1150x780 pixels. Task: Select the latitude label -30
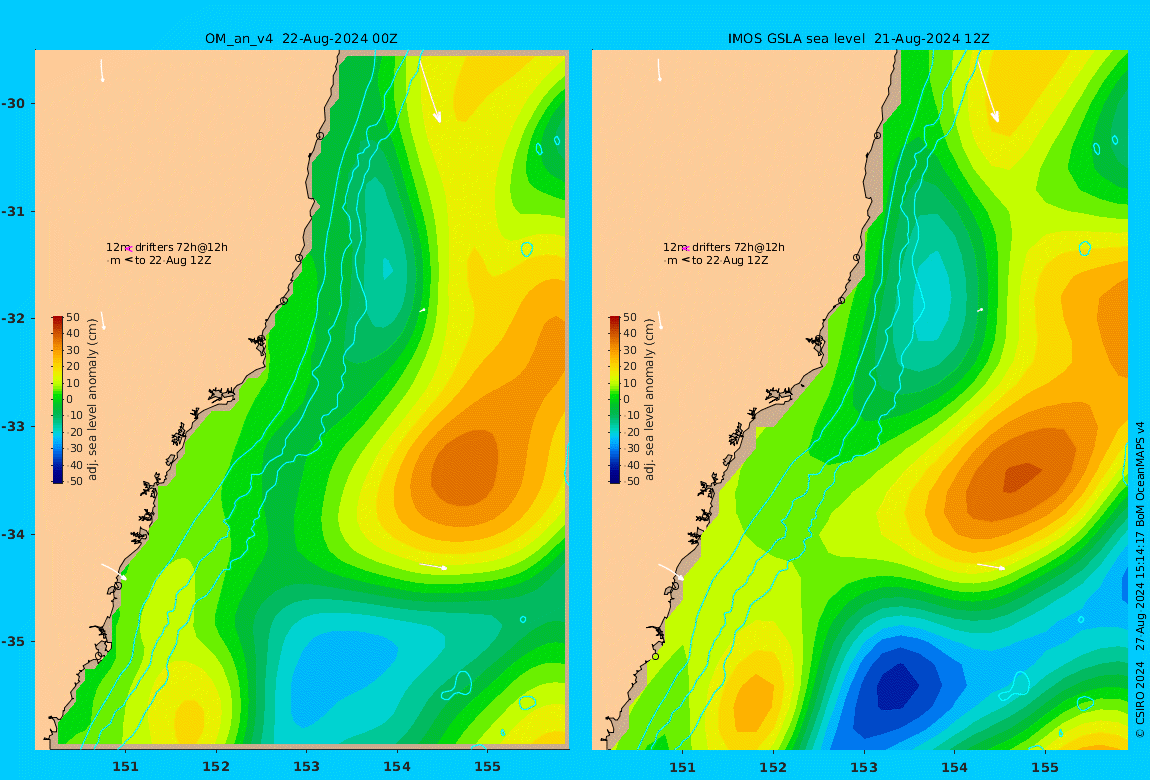tap(14, 103)
